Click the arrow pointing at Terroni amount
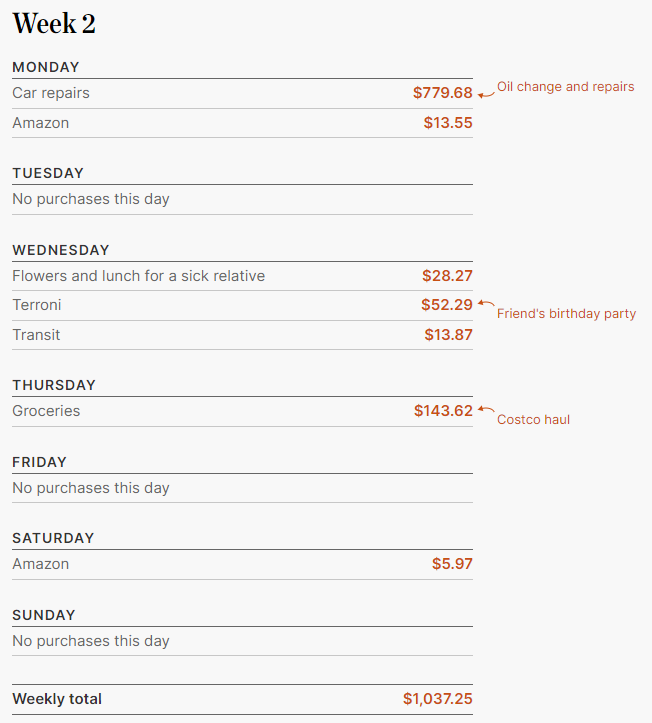 (486, 303)
